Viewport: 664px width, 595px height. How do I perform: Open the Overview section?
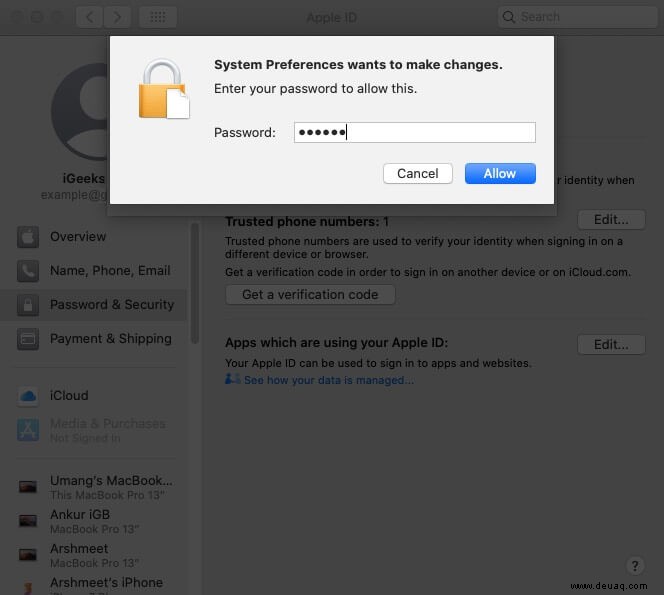pos(93,236)
